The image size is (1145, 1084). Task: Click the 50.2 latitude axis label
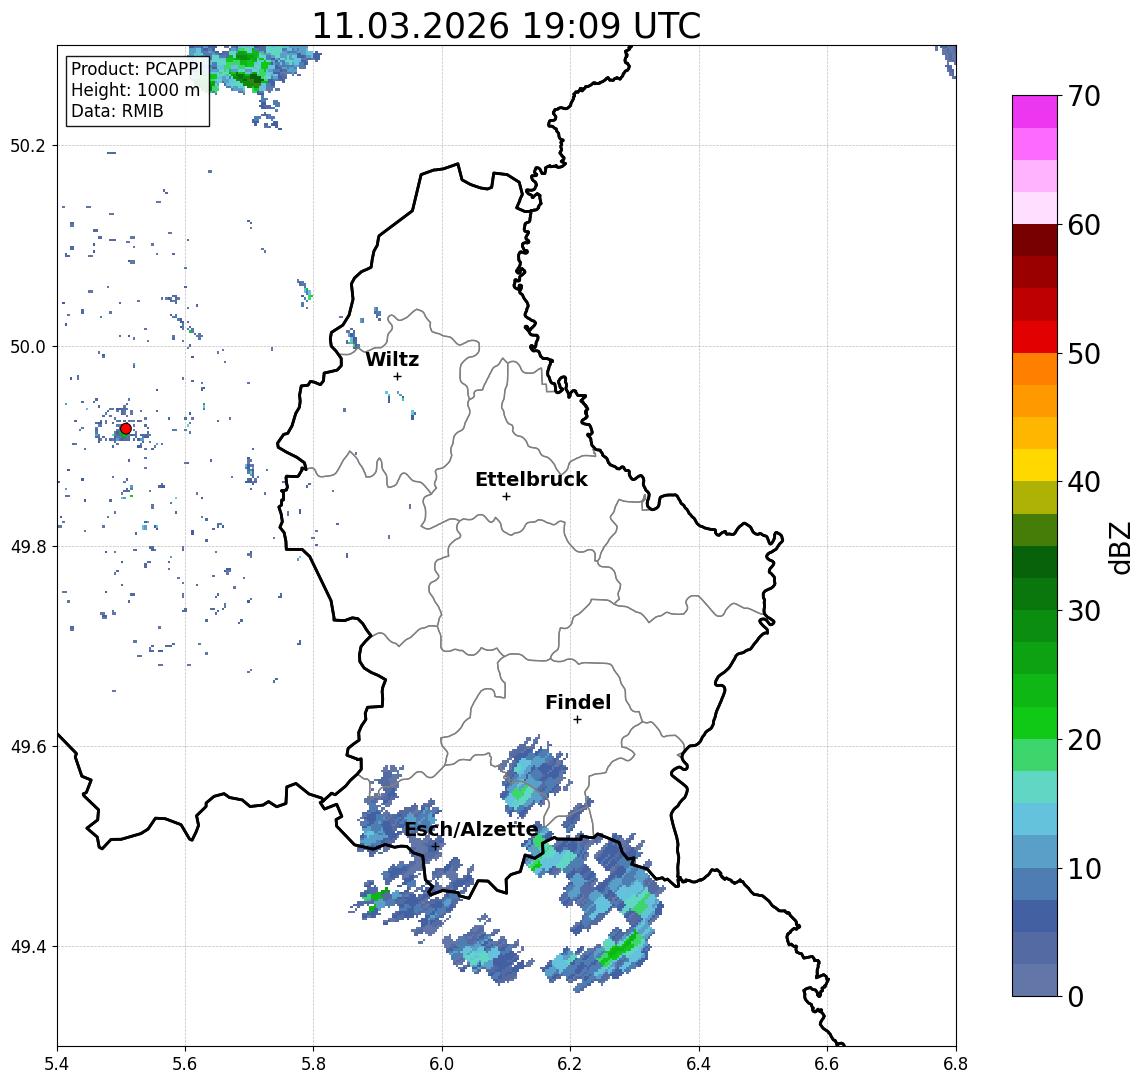(x=28, y=145)
